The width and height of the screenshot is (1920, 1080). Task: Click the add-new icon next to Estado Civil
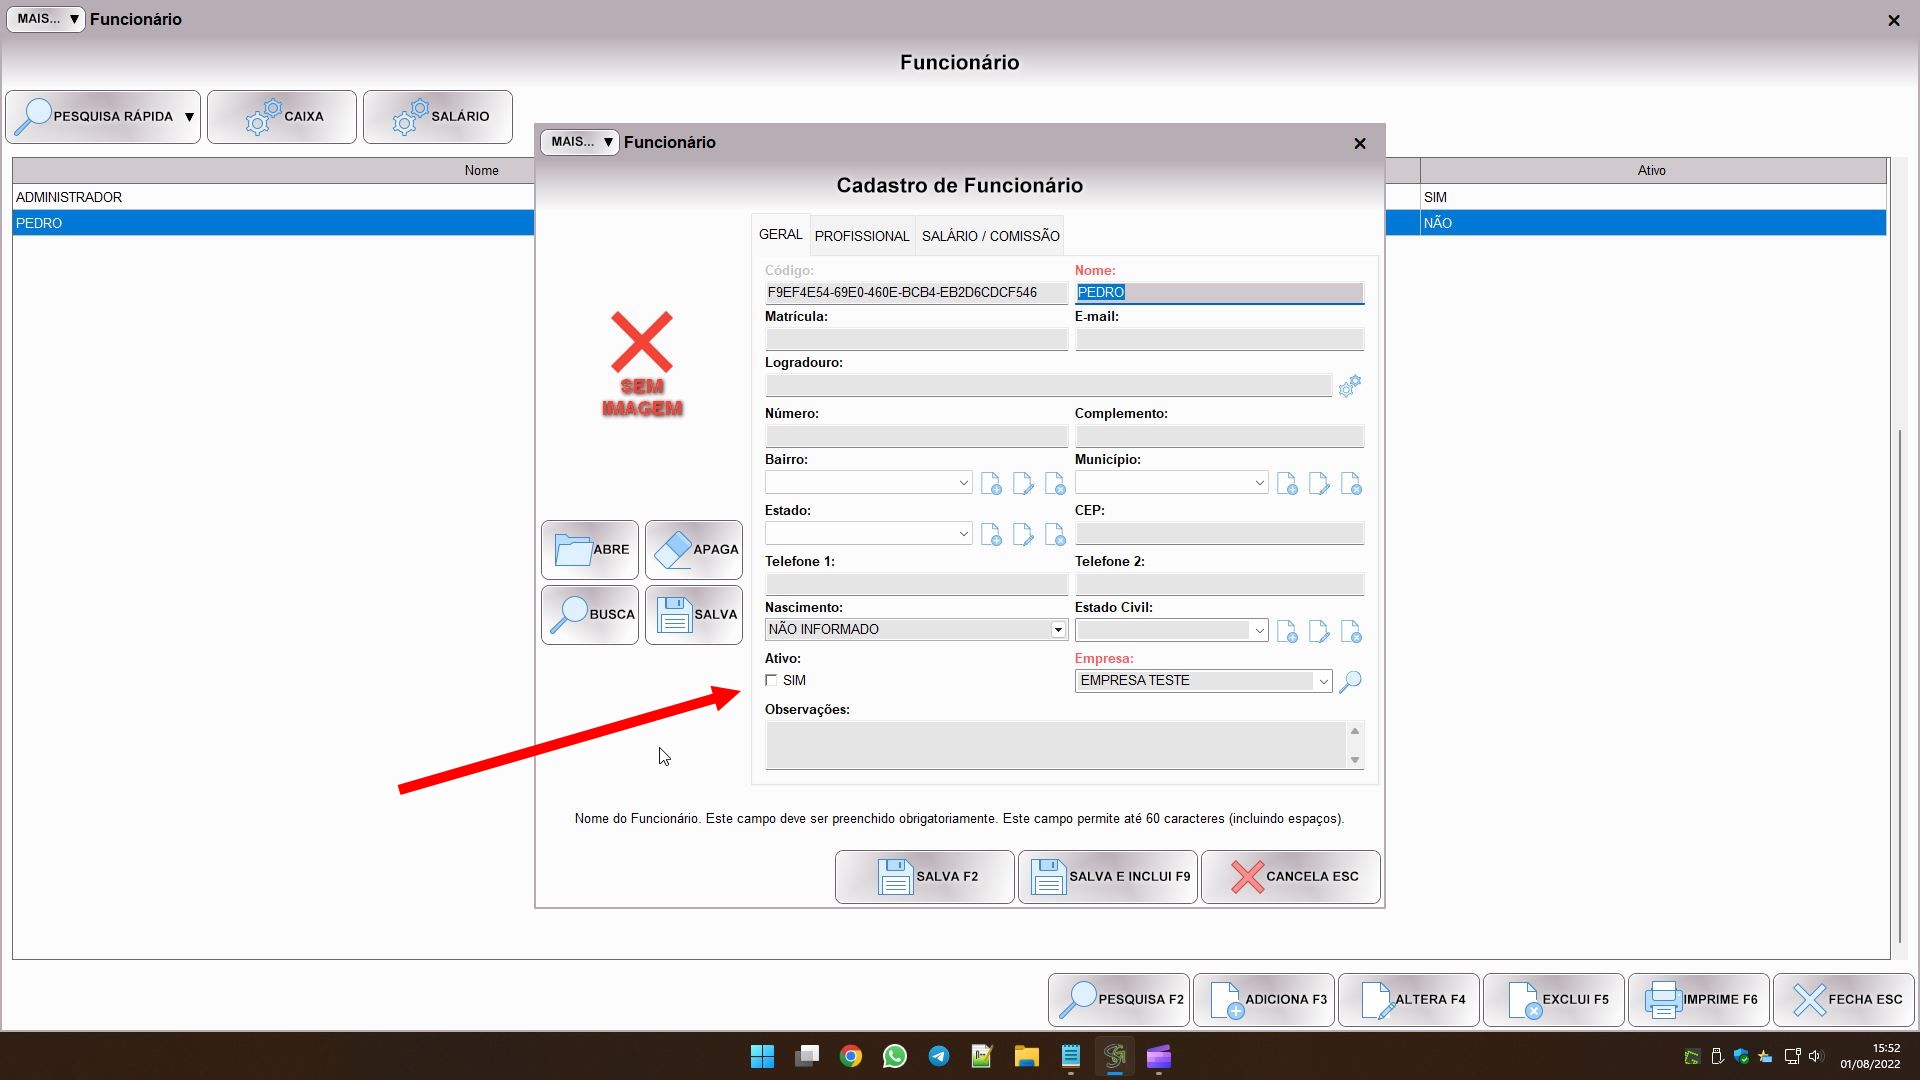1287,632
